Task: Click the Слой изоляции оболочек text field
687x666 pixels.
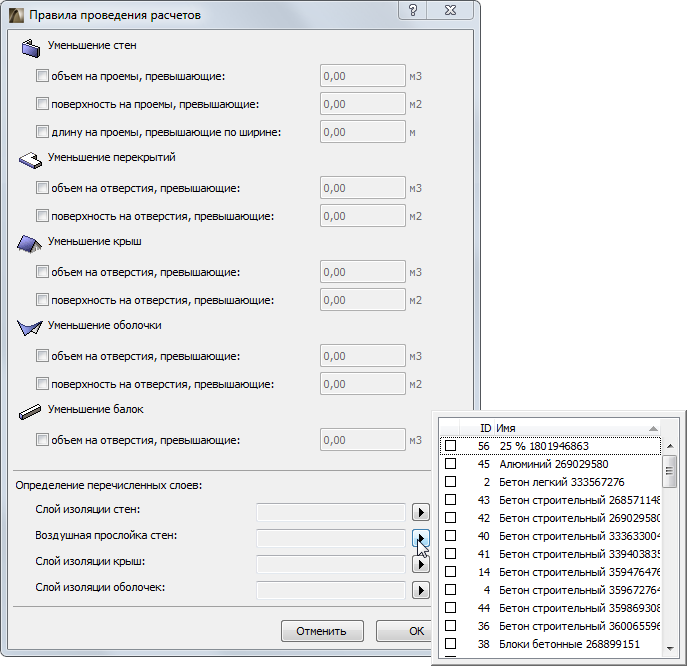Action: tap(331, 590)
